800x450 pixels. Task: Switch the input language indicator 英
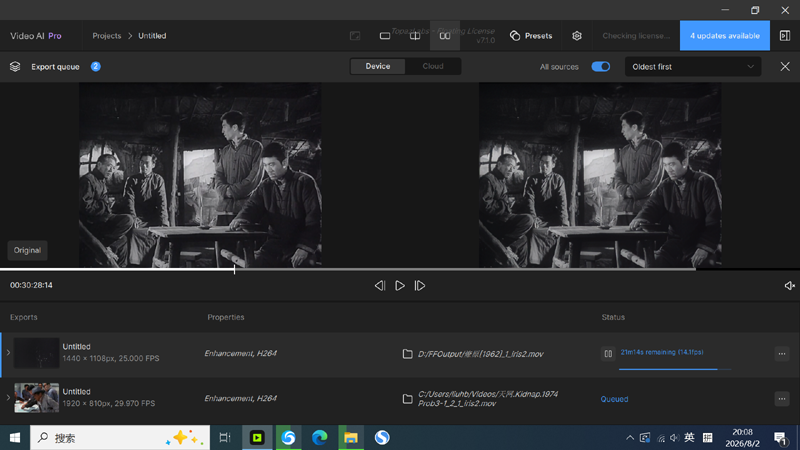(689, 437)
